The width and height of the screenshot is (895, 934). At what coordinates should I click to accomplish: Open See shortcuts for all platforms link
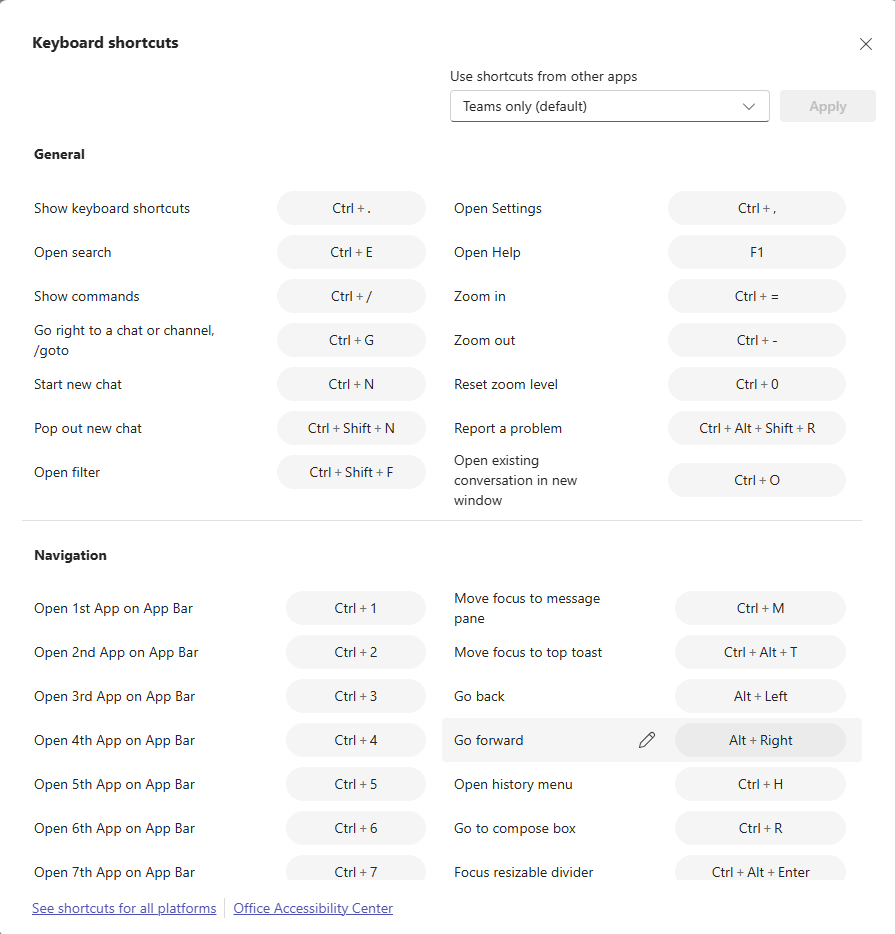[124, 909]
